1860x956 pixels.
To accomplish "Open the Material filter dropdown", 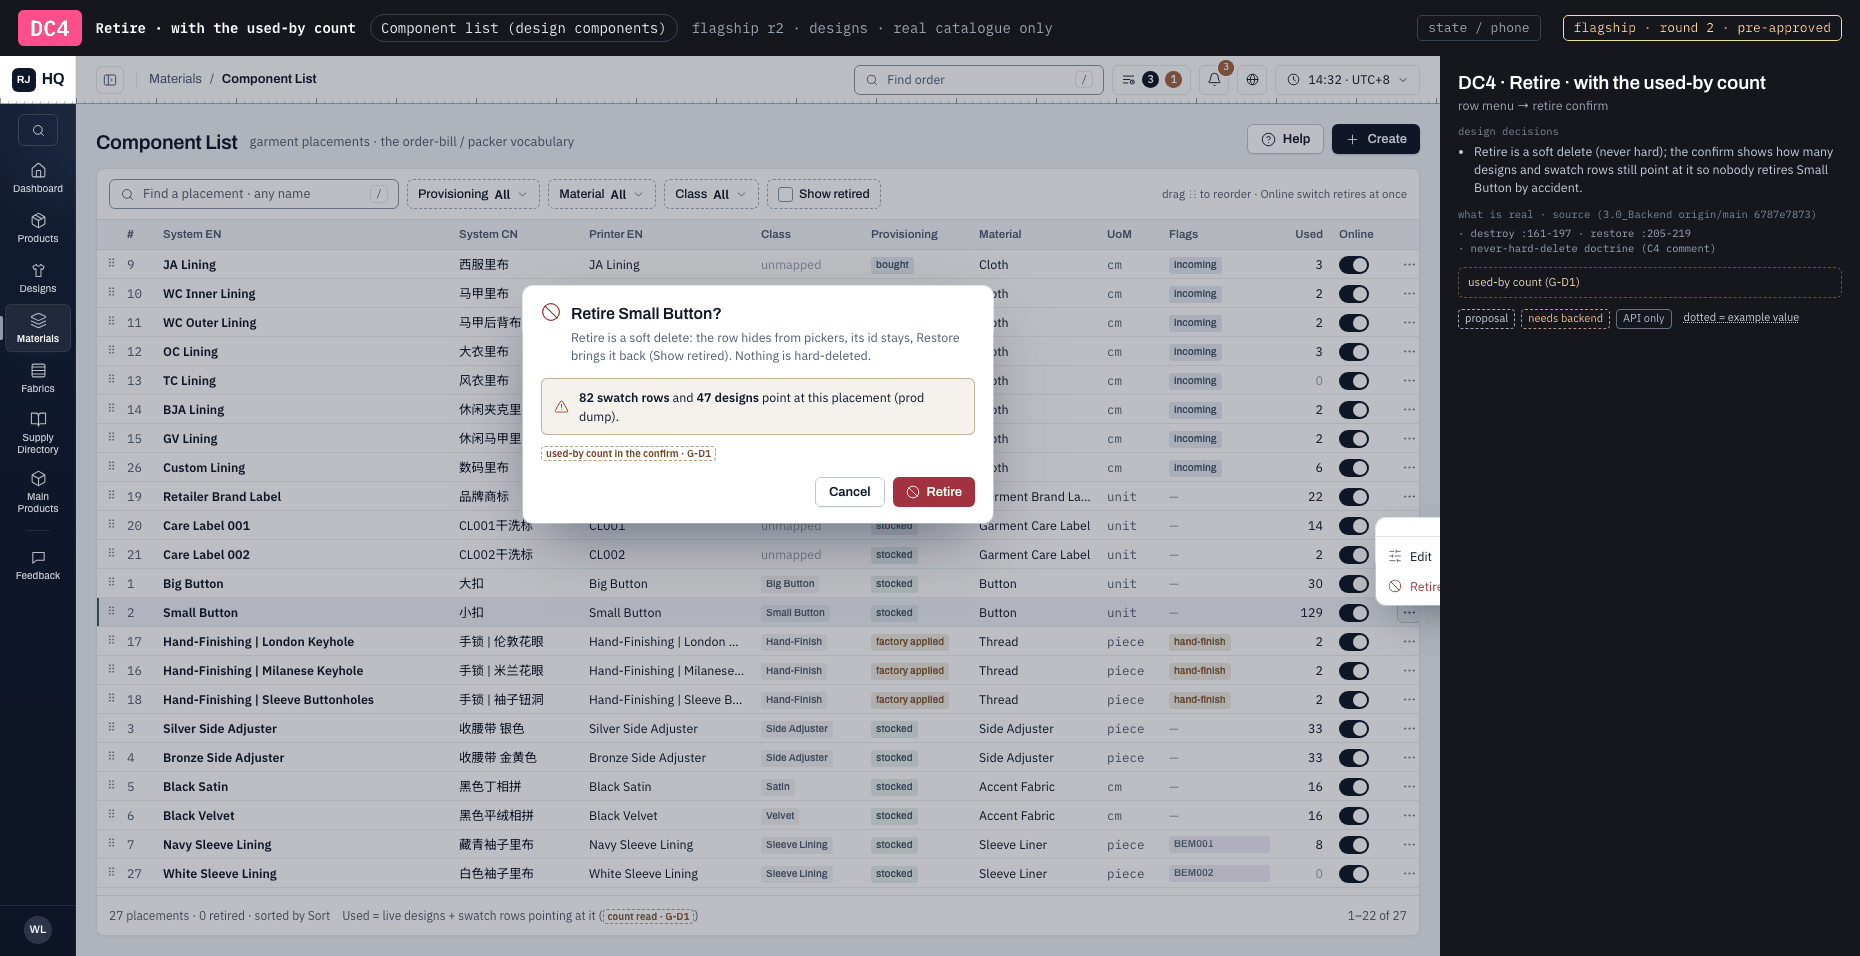I will [x=602, y=194].
